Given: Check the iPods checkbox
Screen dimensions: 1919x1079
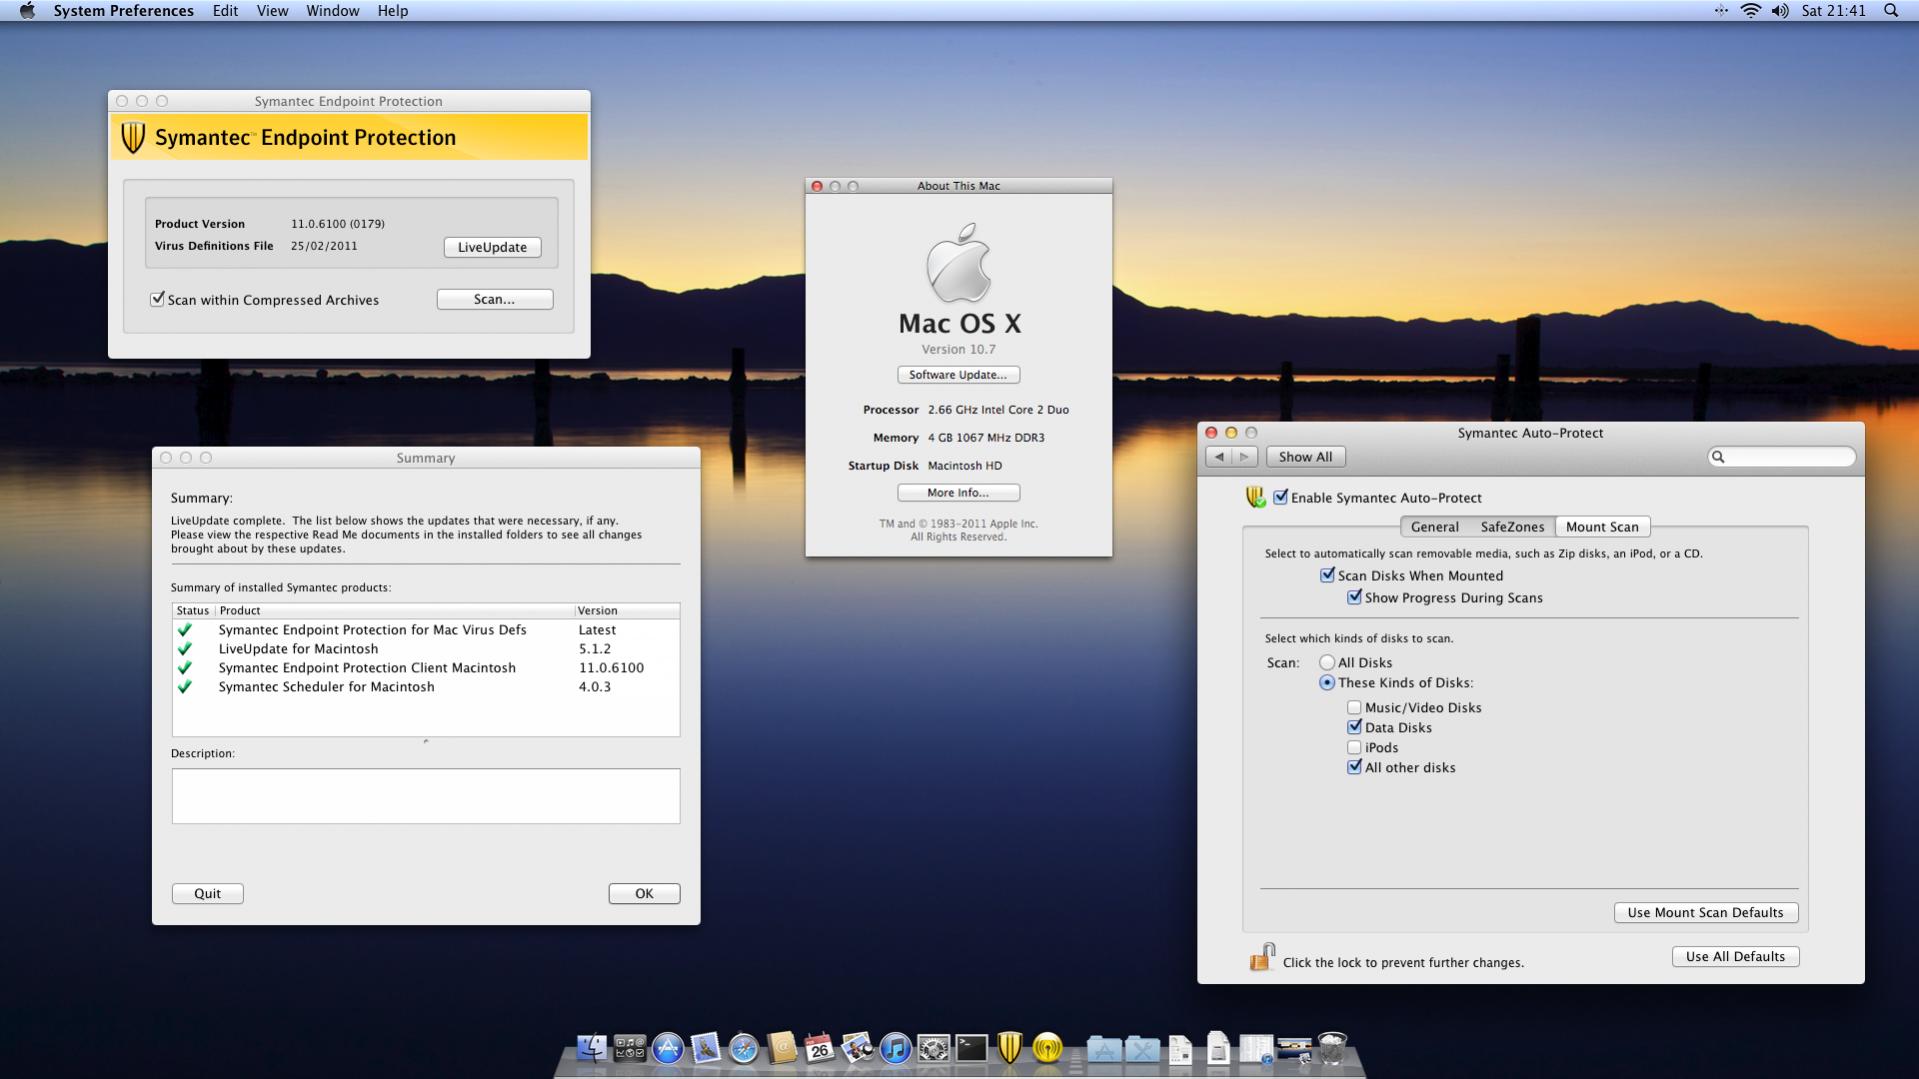Looking at the screenshot, I should click(x=1354, y=747).
